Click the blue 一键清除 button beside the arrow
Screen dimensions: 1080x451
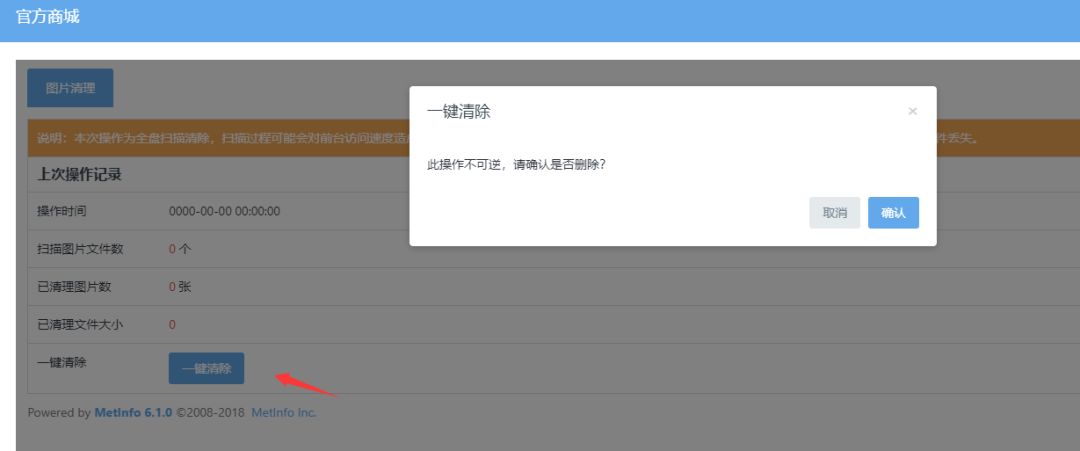point(206,368)
